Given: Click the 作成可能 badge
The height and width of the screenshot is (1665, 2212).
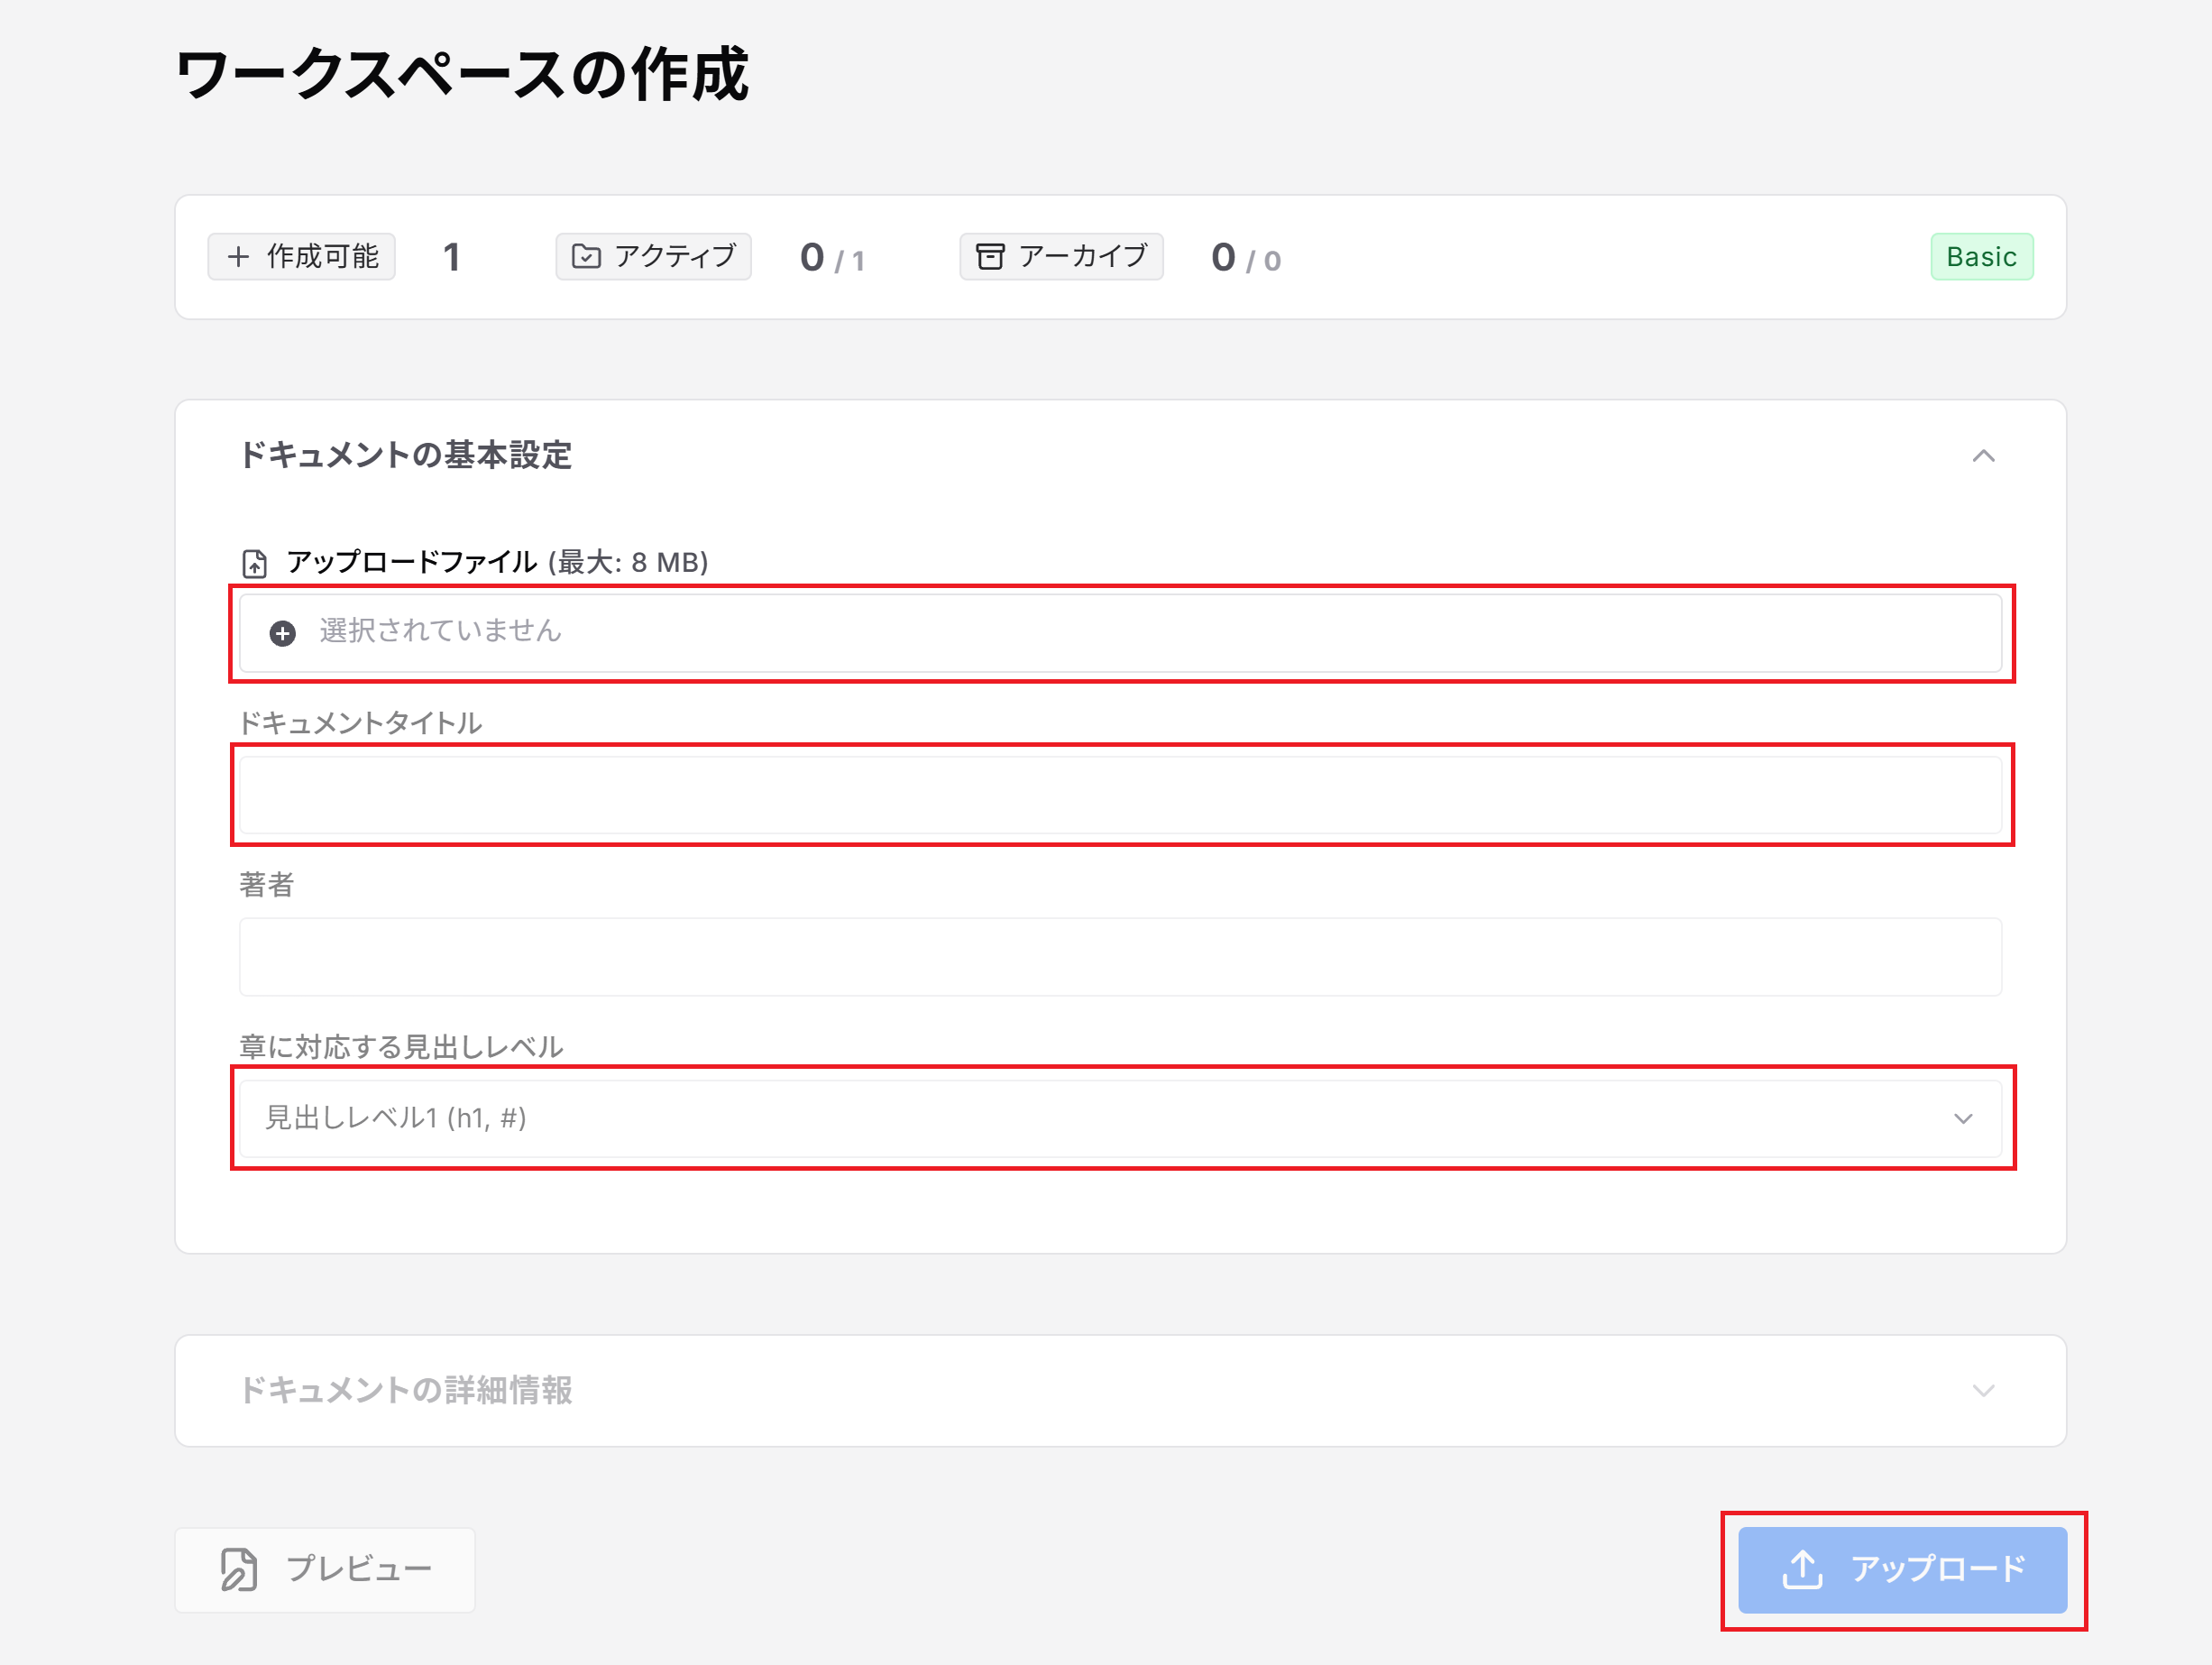Looking at the screenshot, I should click(301, 257).
